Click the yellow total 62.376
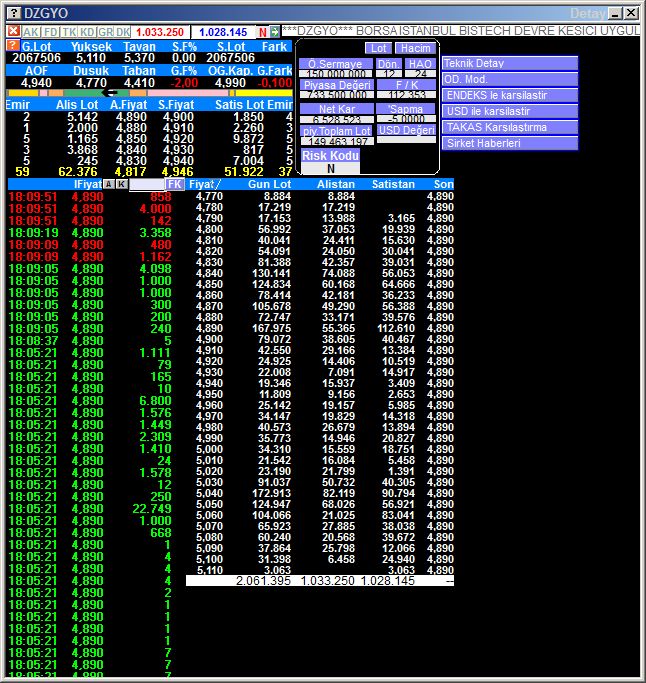Screen dimensions: 646x683 pyautogui.click(x=78, y=172)
